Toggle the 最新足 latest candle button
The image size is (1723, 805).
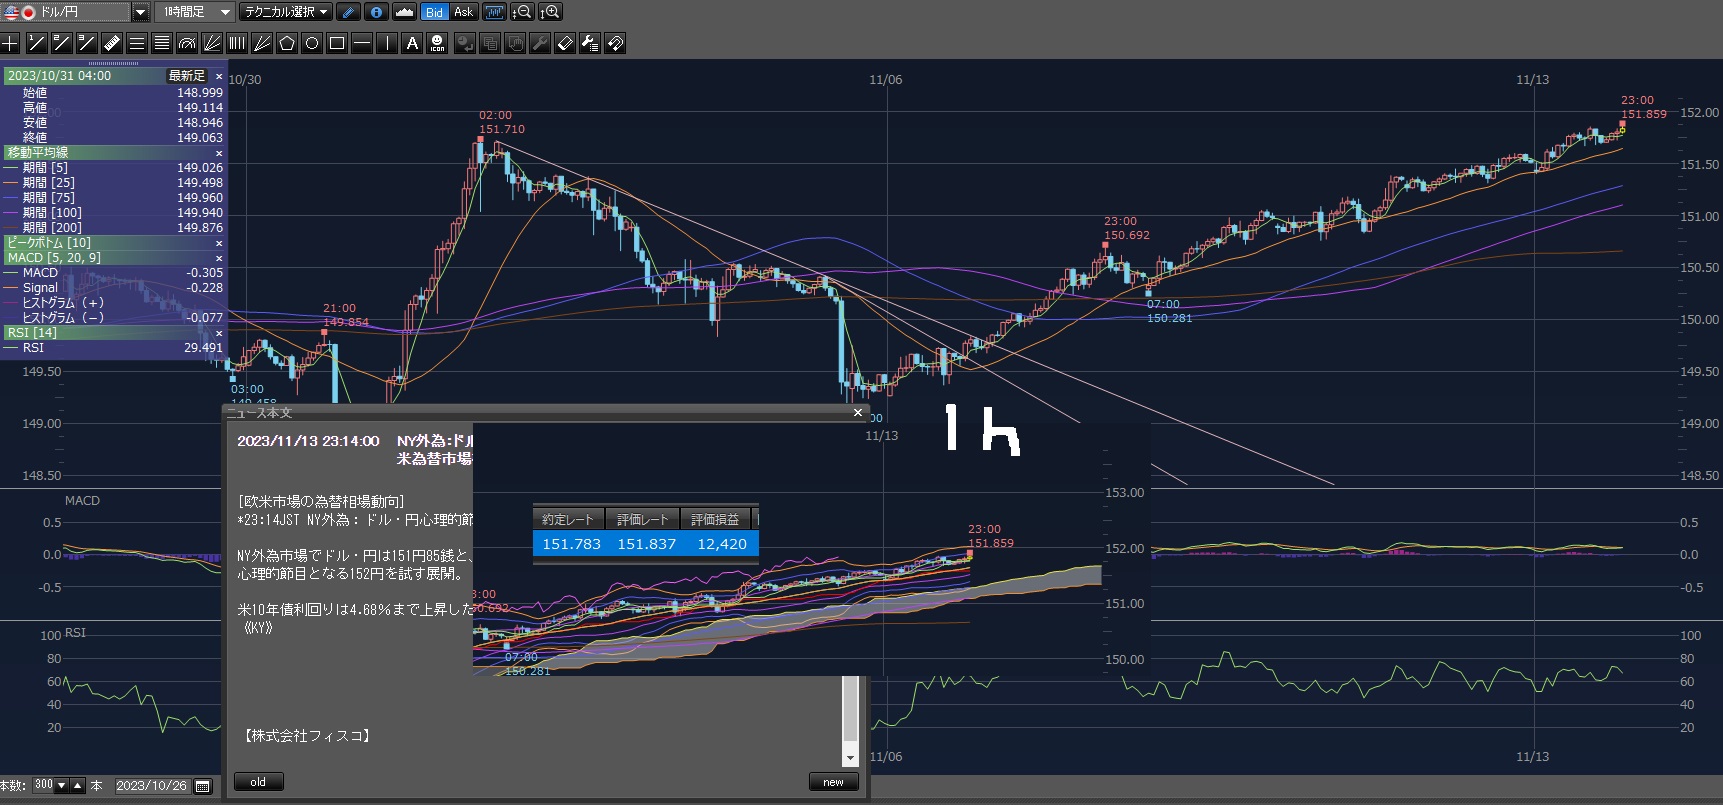187,76
